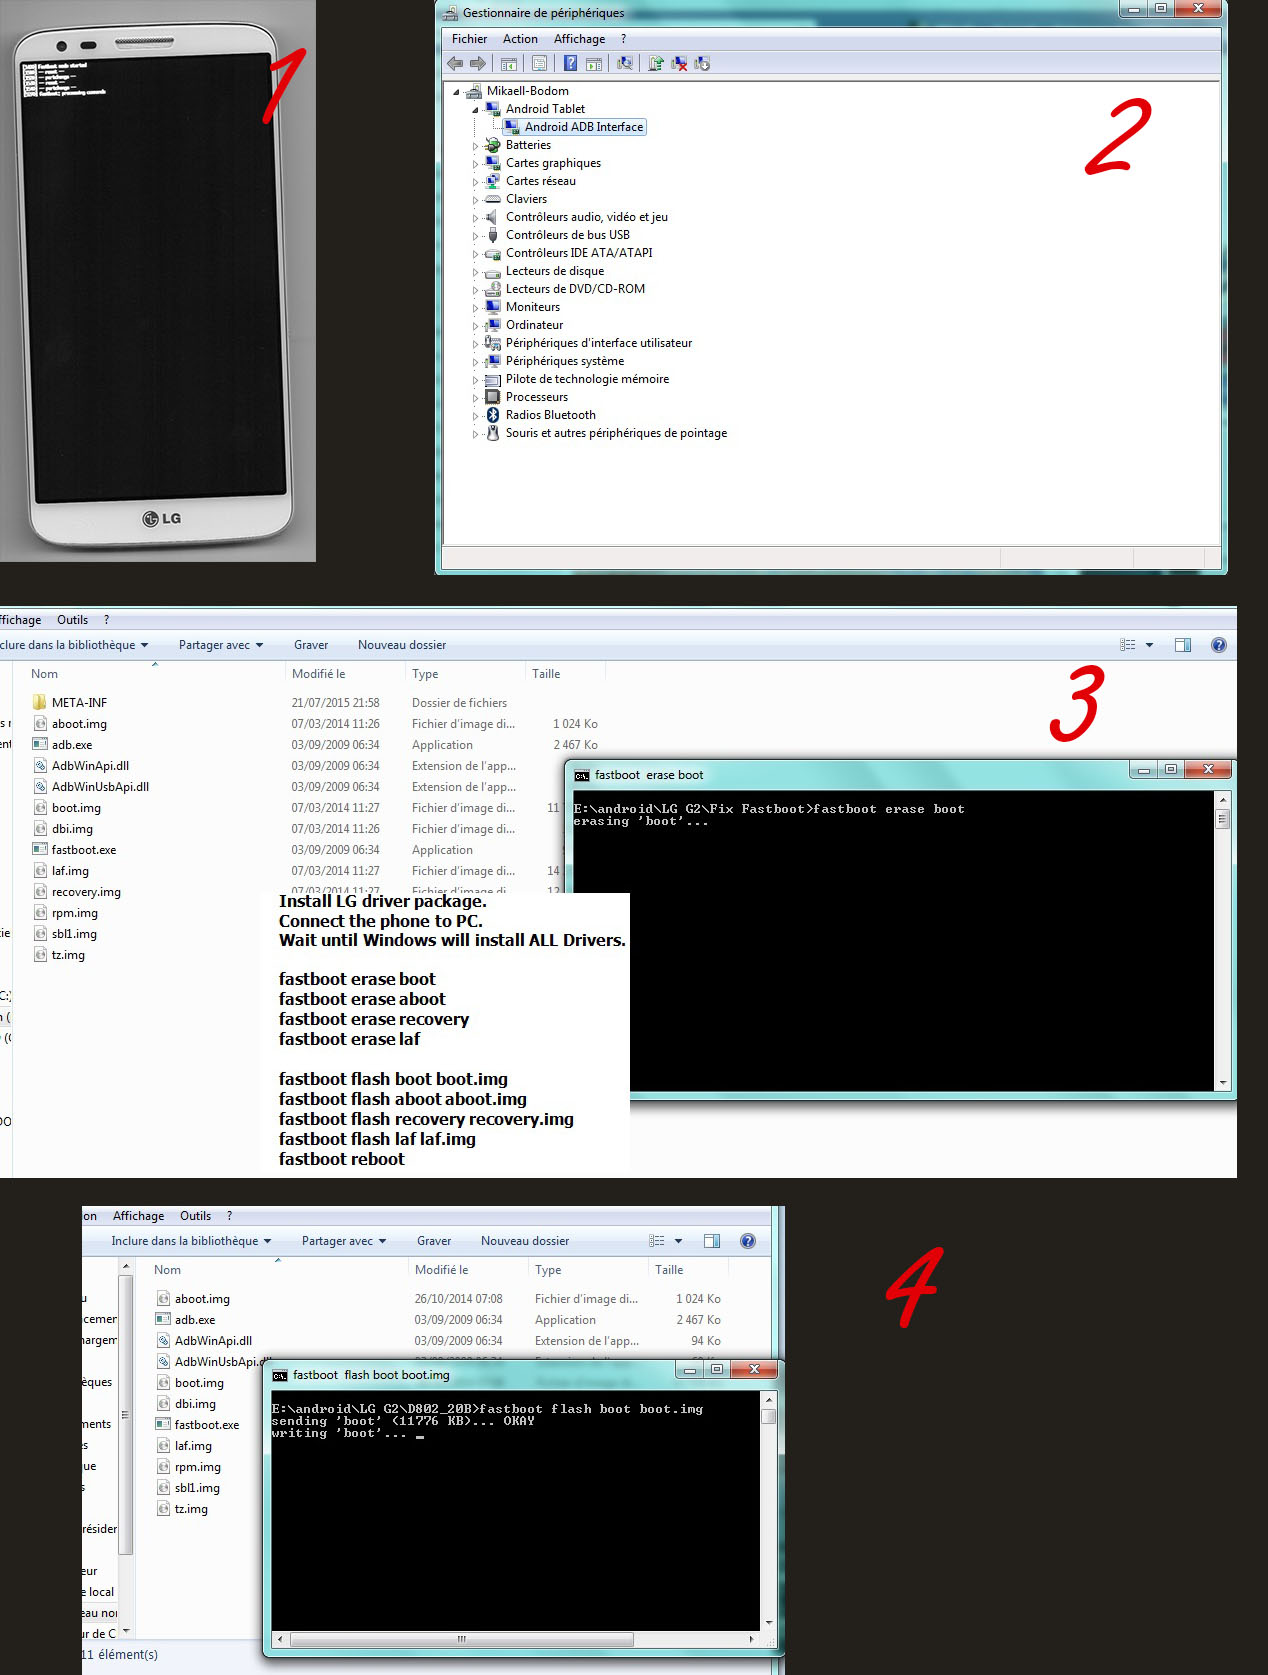Viewport: 1268px width, 1675px height.
Task: Select the Android ADB Interface device
Action: pos(583,127)
